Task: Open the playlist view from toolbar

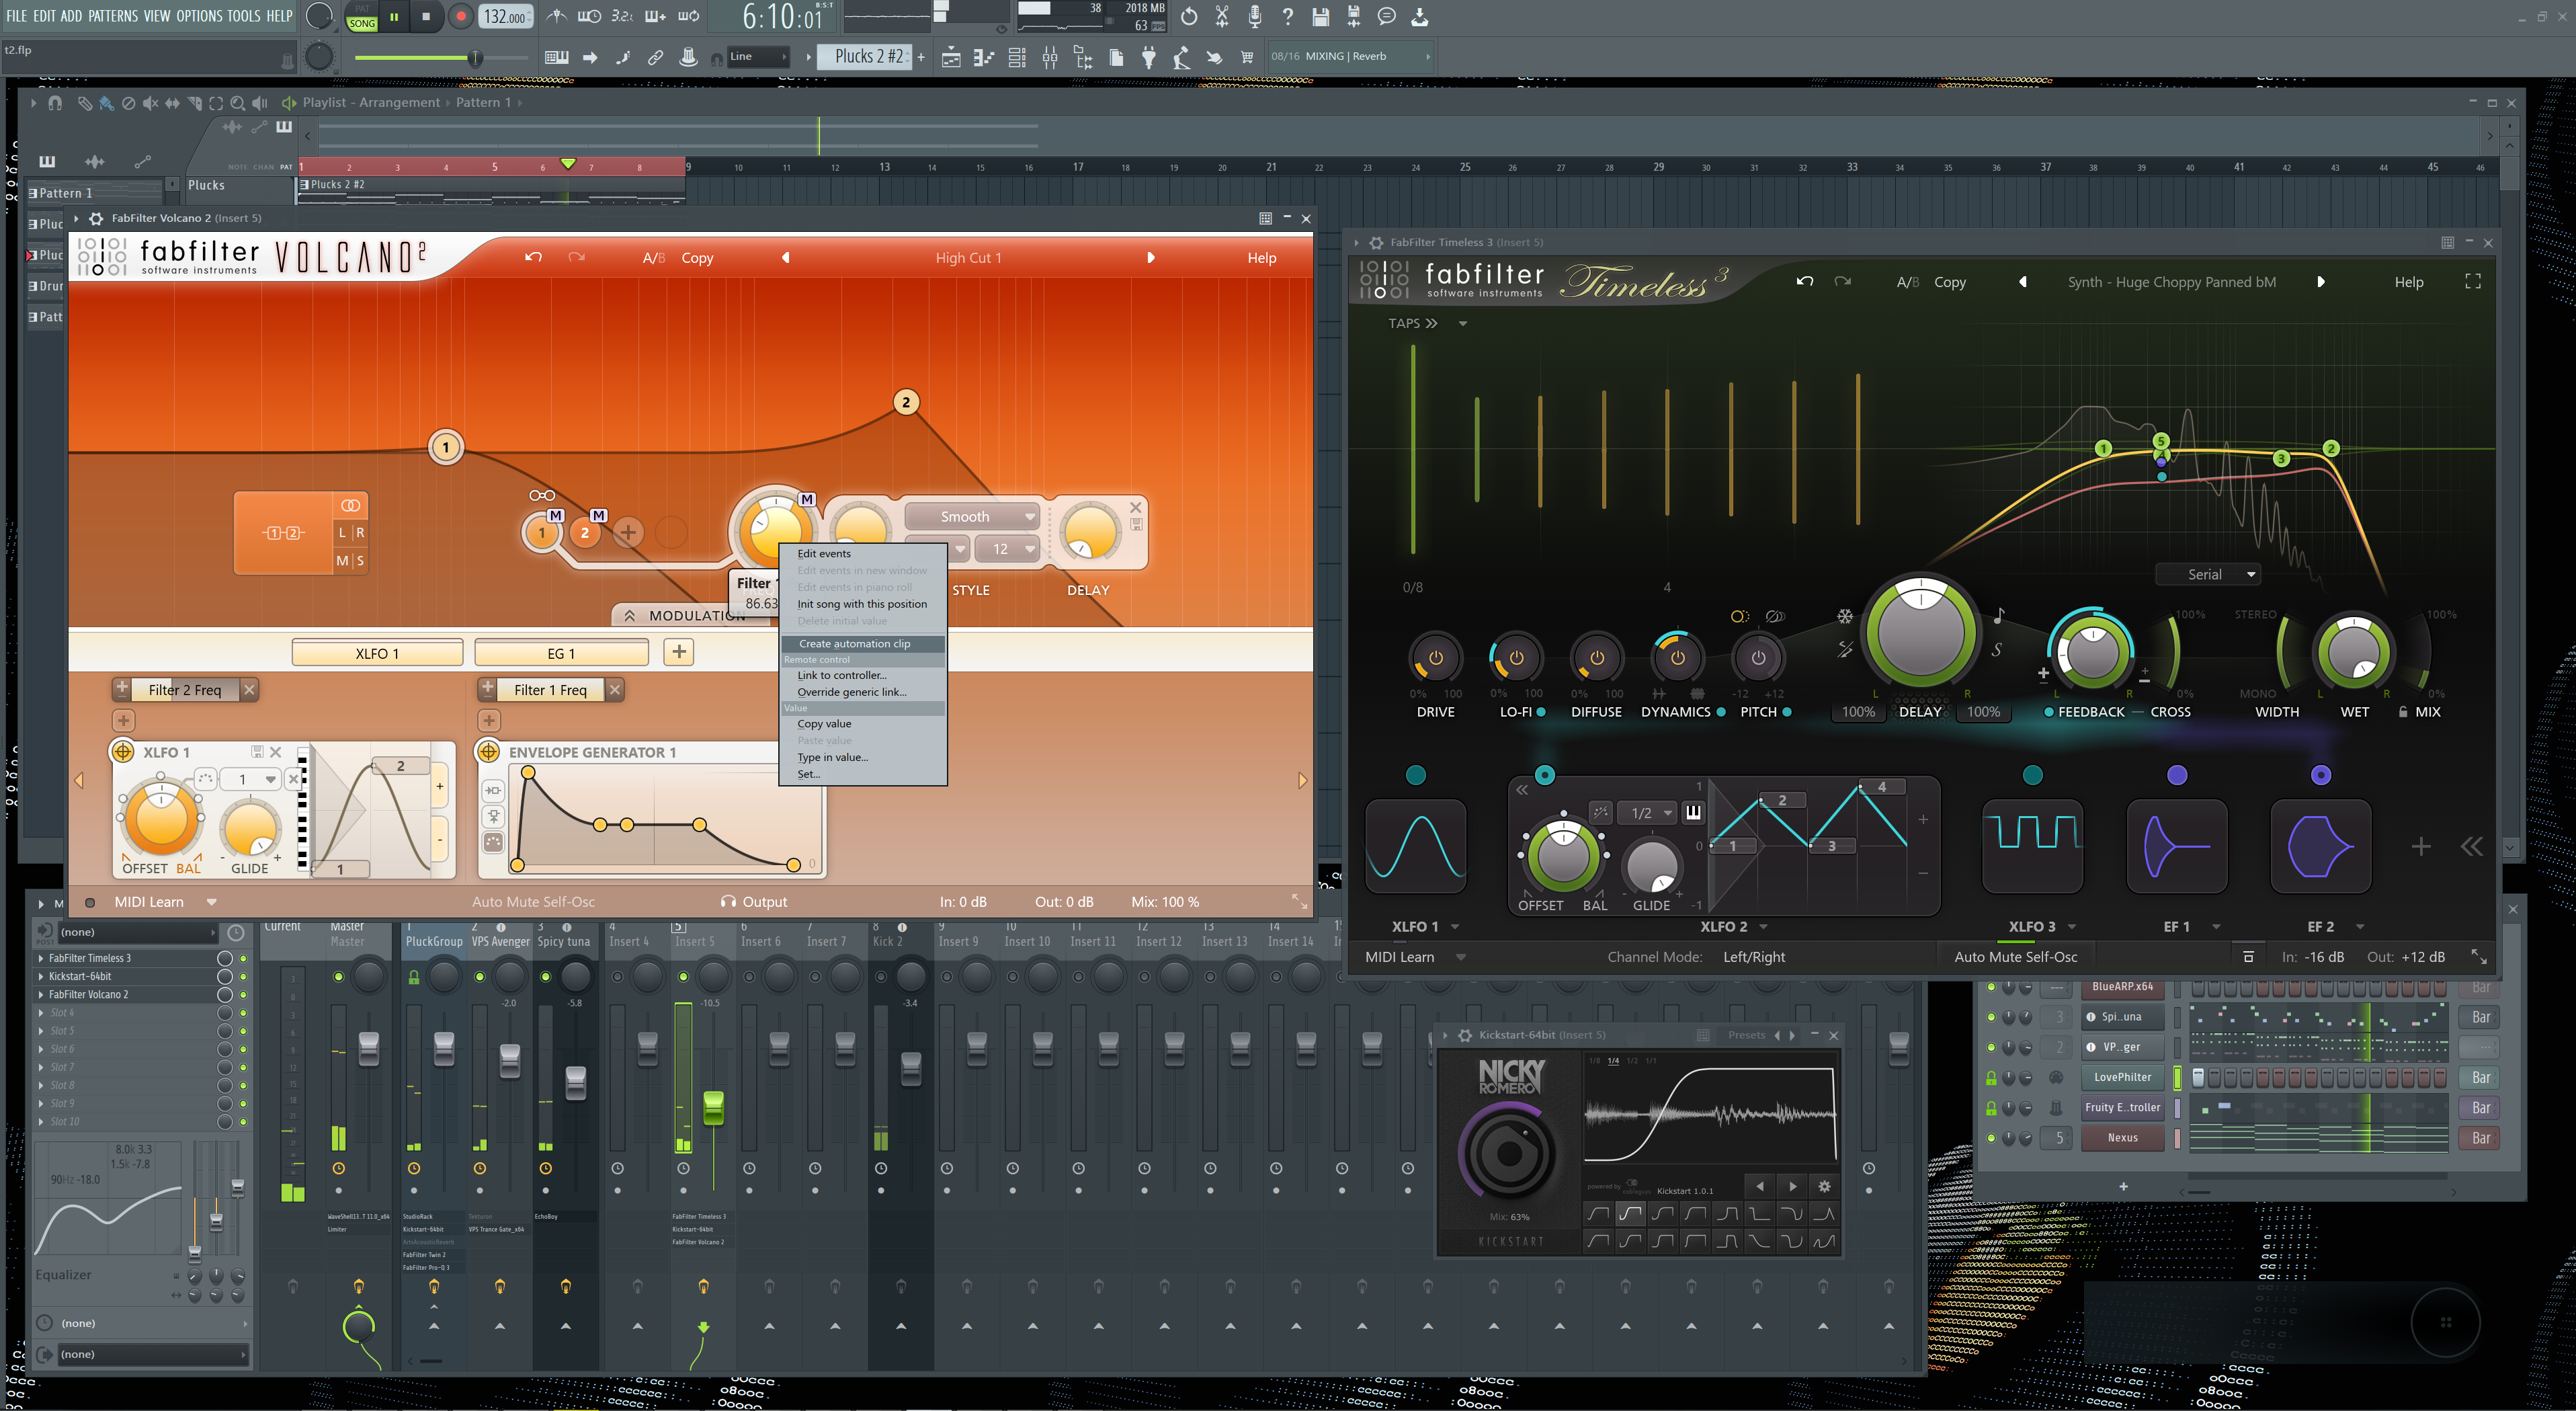Action: (951, 58)
